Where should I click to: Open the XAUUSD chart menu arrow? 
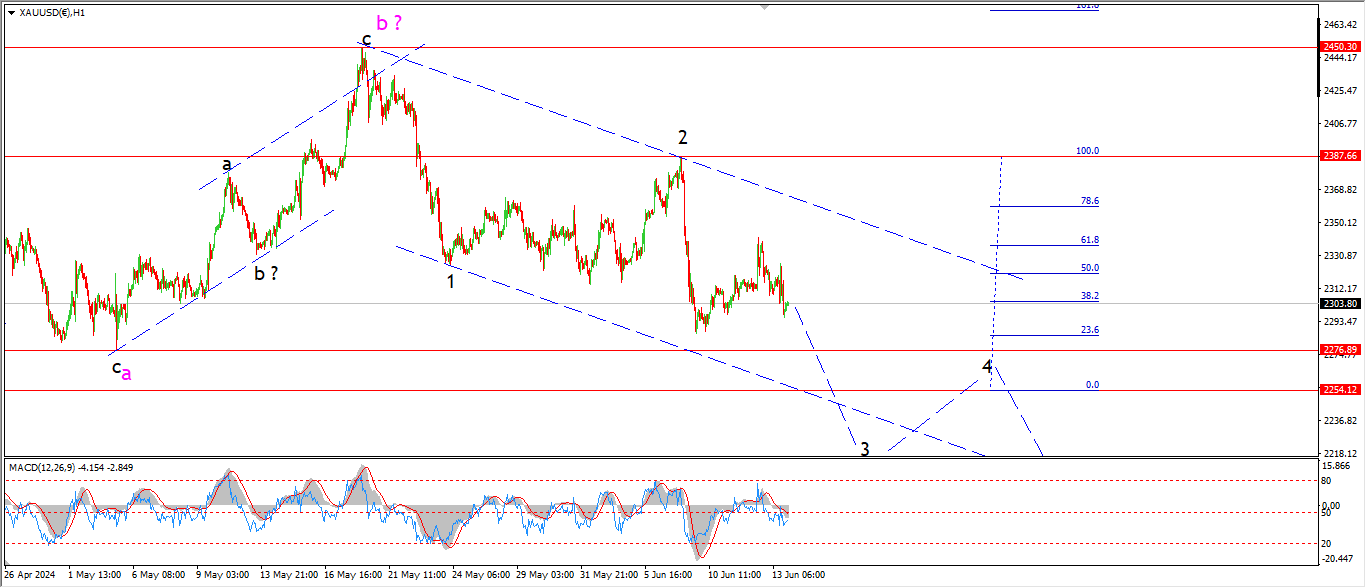pyautogui.click(x=11, y=13)
